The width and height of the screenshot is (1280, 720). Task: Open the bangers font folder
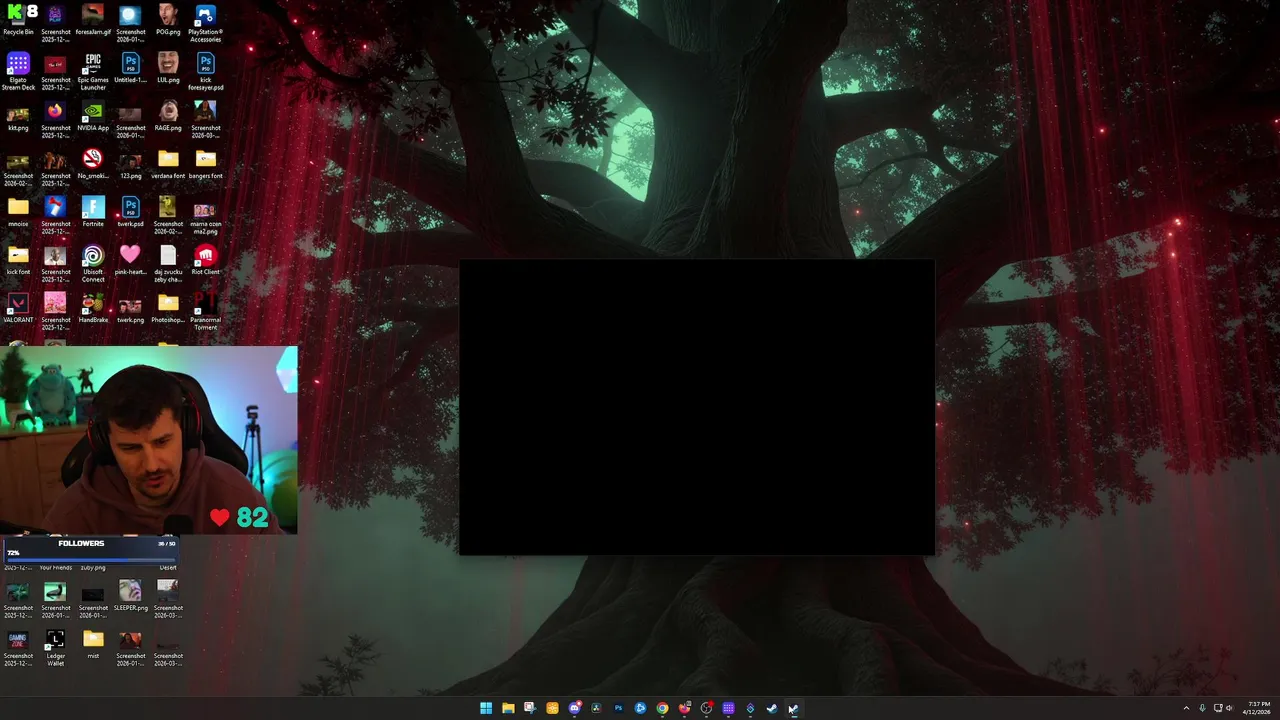coord(205,164)
